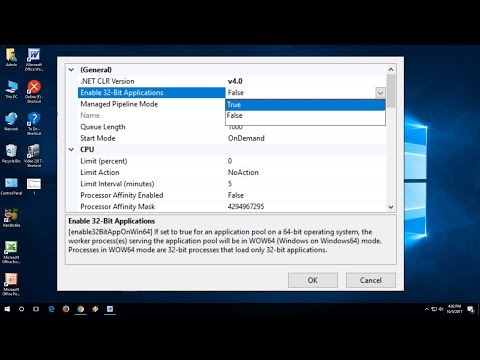480x360 pixels.
Task: Open the Recycle Bin desktop icon
Action: coord(11,154)
